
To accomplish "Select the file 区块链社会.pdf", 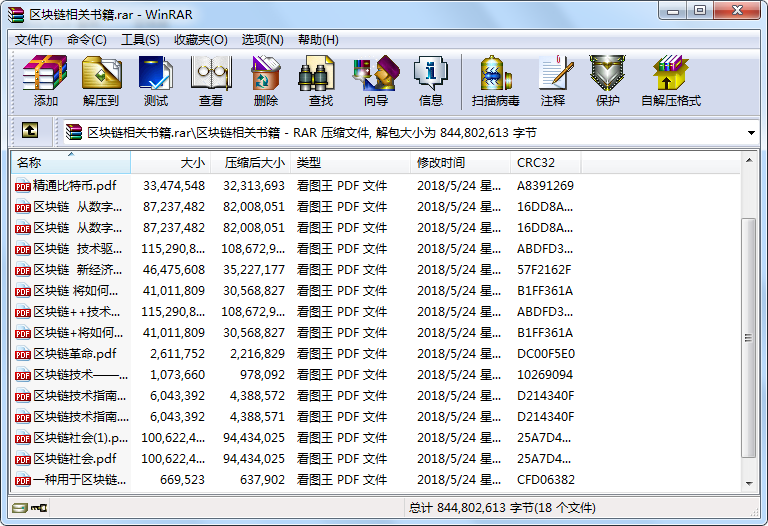I will [x=75, y=458].
